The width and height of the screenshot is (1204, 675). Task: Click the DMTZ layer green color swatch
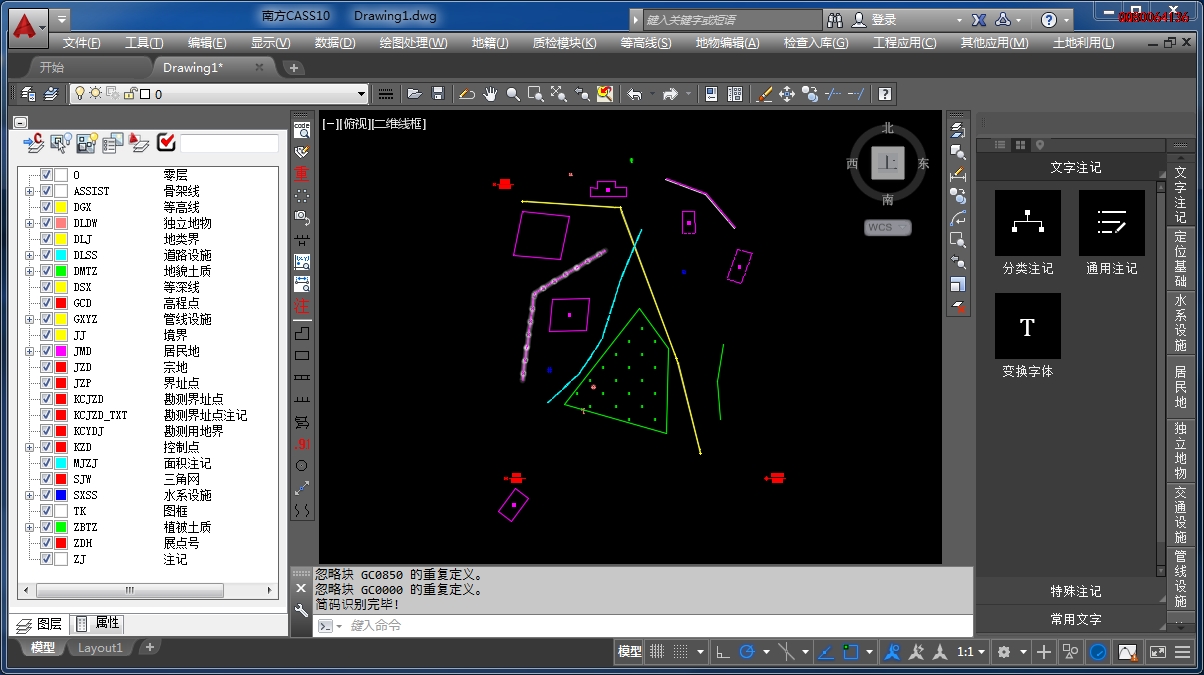pyautogui.click(x=61, y=271)
